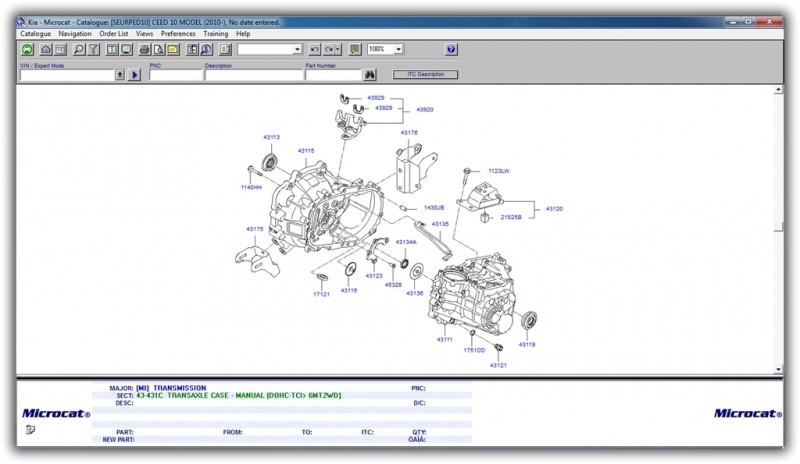Click the diagram scrollbar up arrow
The image size is (800, 464).
[x=778, y=90]
